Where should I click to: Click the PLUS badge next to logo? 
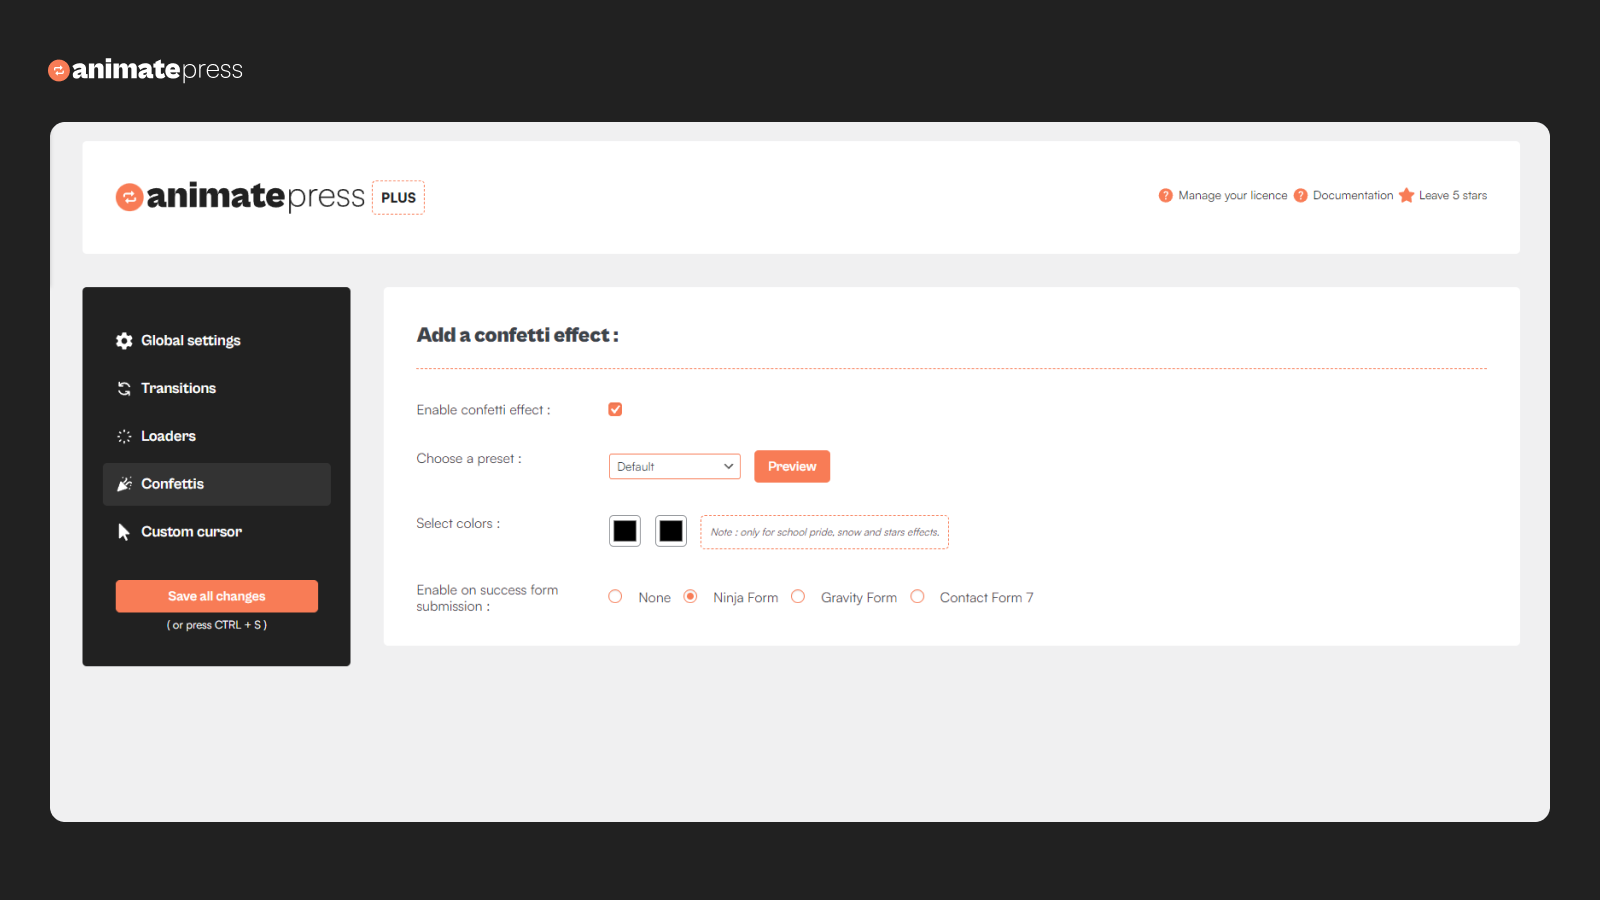click(398, 197)
